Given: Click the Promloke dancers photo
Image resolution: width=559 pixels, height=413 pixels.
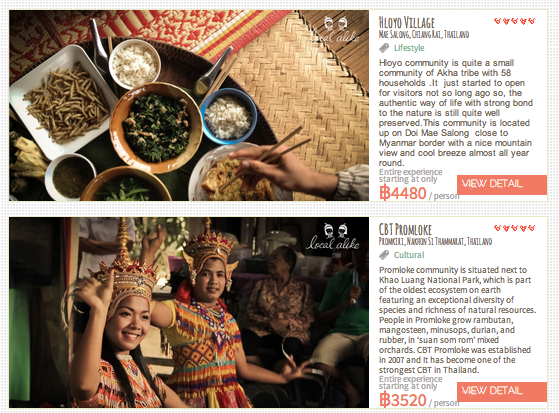Looking at the screenshot, I should (189, 312).
